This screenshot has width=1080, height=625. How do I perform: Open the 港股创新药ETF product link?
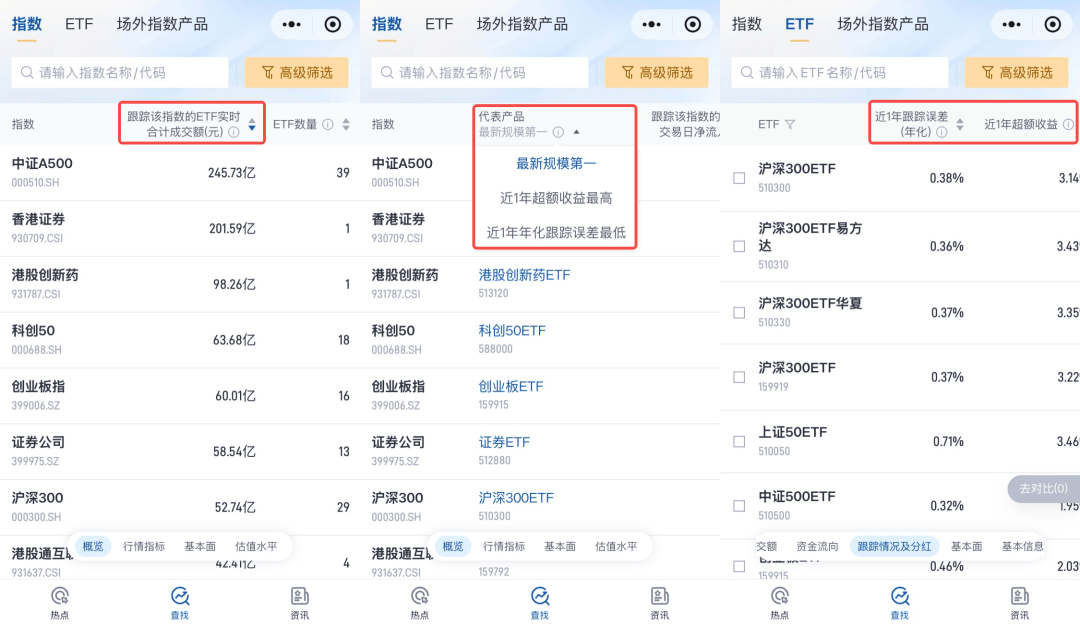524,274
